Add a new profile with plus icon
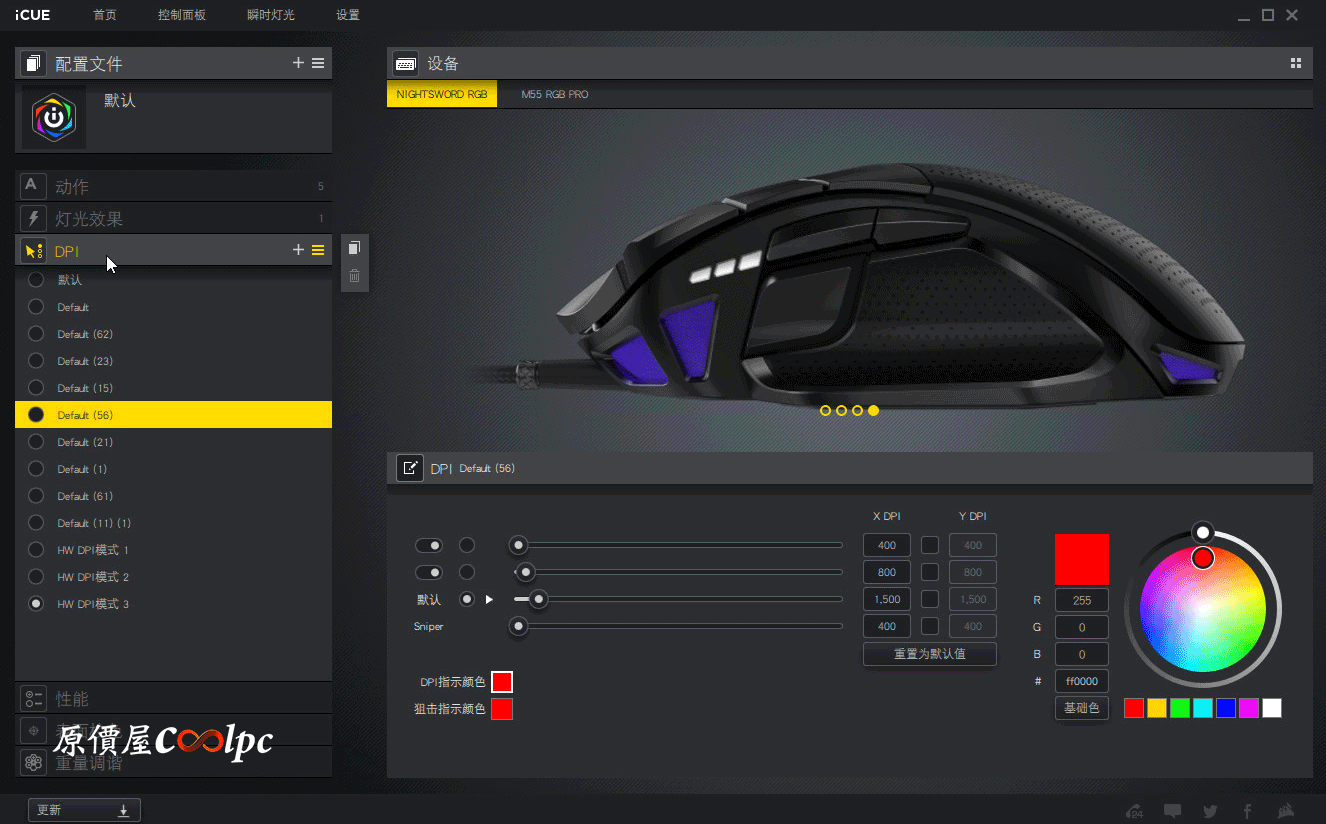The height and width of the screenshot is (824, 1326). [x=298, y=63]
